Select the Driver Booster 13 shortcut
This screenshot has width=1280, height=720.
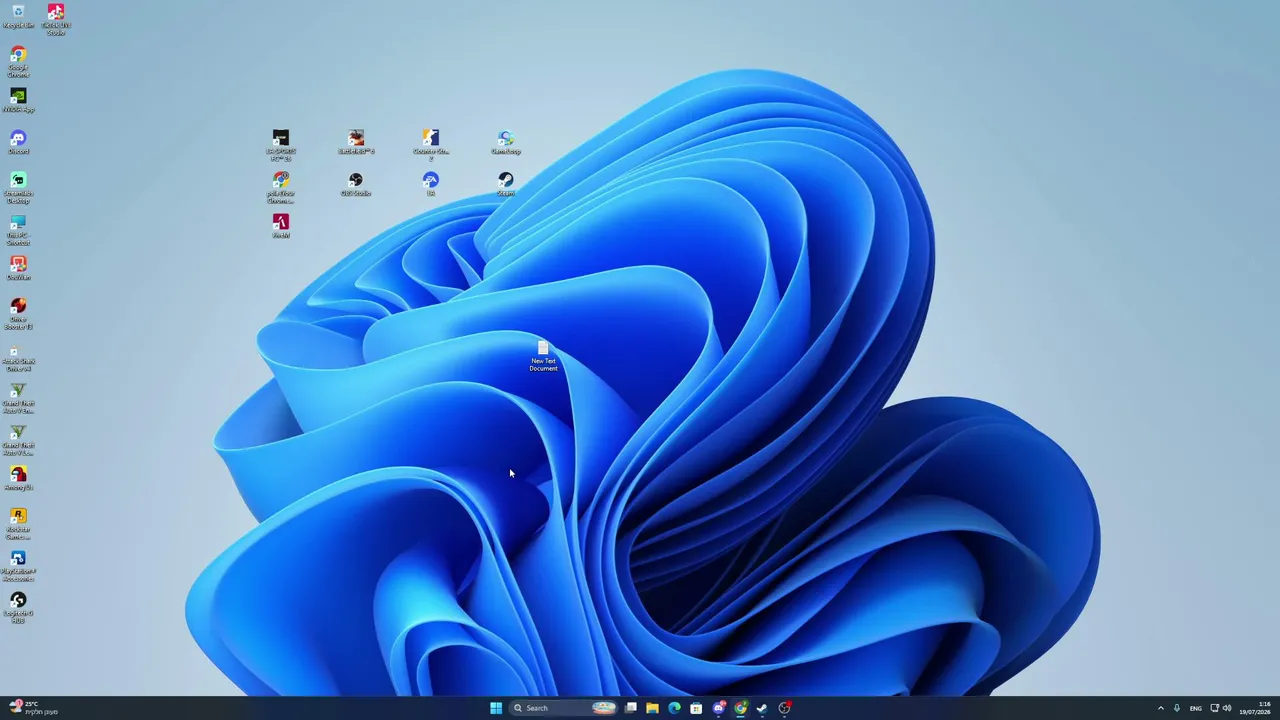click(x=18, y=313)
